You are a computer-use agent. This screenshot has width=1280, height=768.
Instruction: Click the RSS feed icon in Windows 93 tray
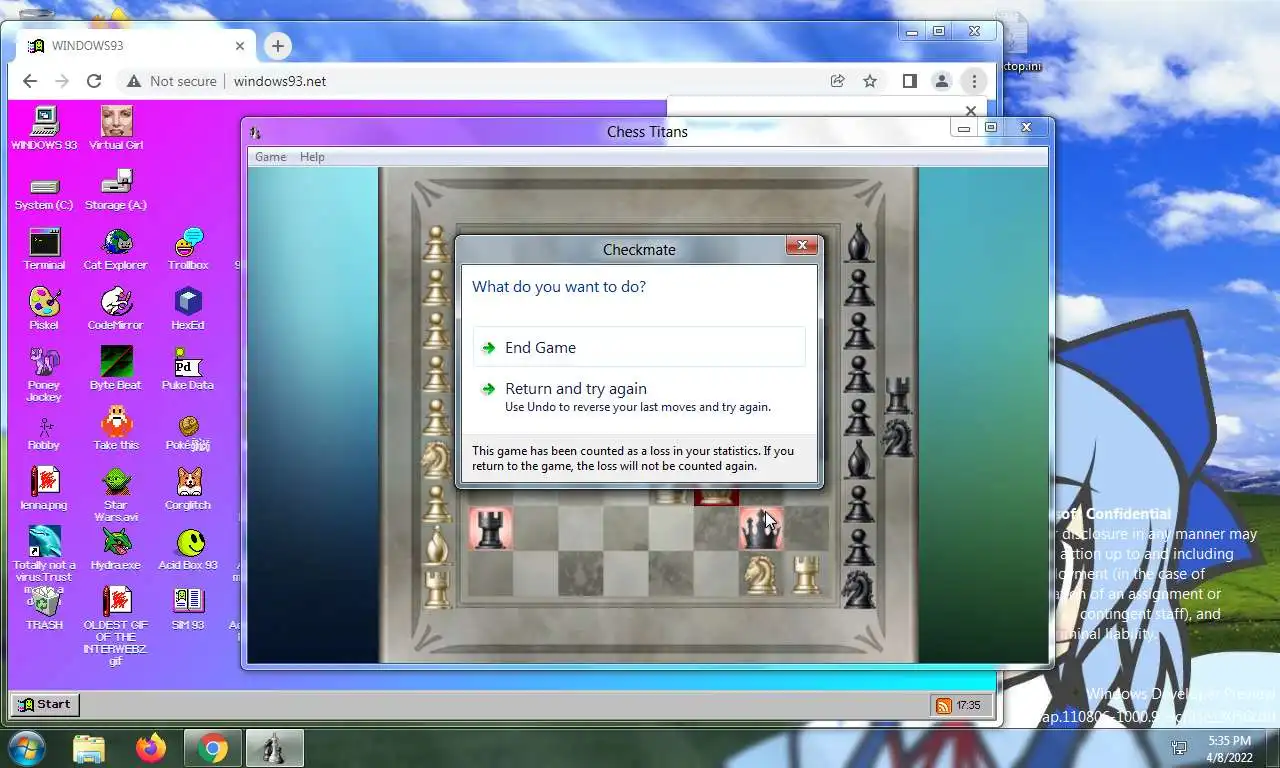[x=943, y=705]
